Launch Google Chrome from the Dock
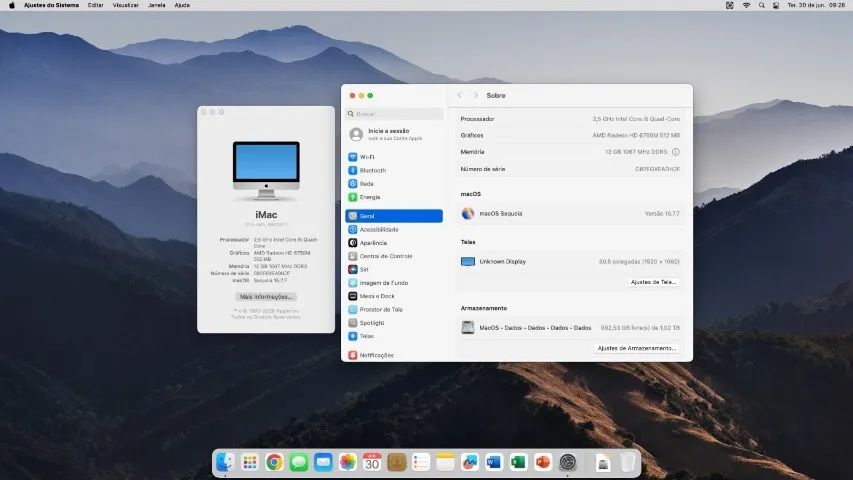The image size is (853, 480). [x=274, y=462]
